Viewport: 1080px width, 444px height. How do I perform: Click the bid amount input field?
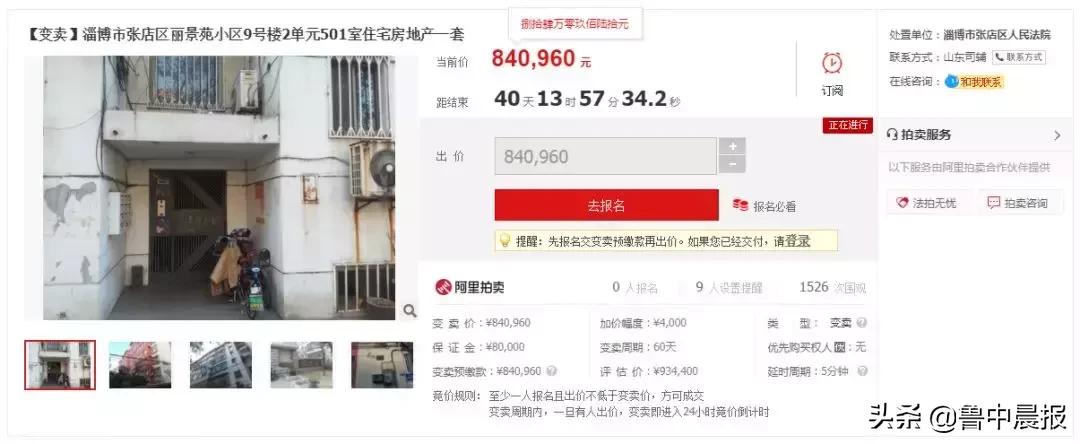click(x=605, y=156)
